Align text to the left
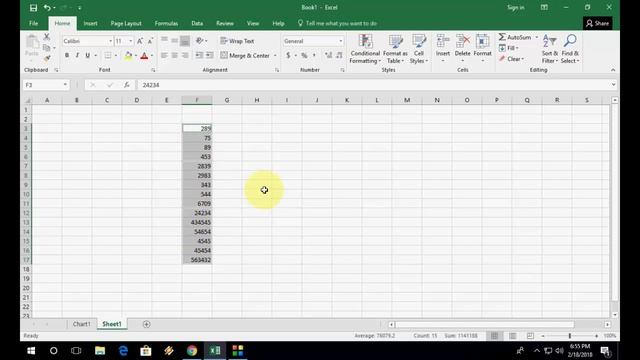640x360 pixels. click(x=164, y=56)
